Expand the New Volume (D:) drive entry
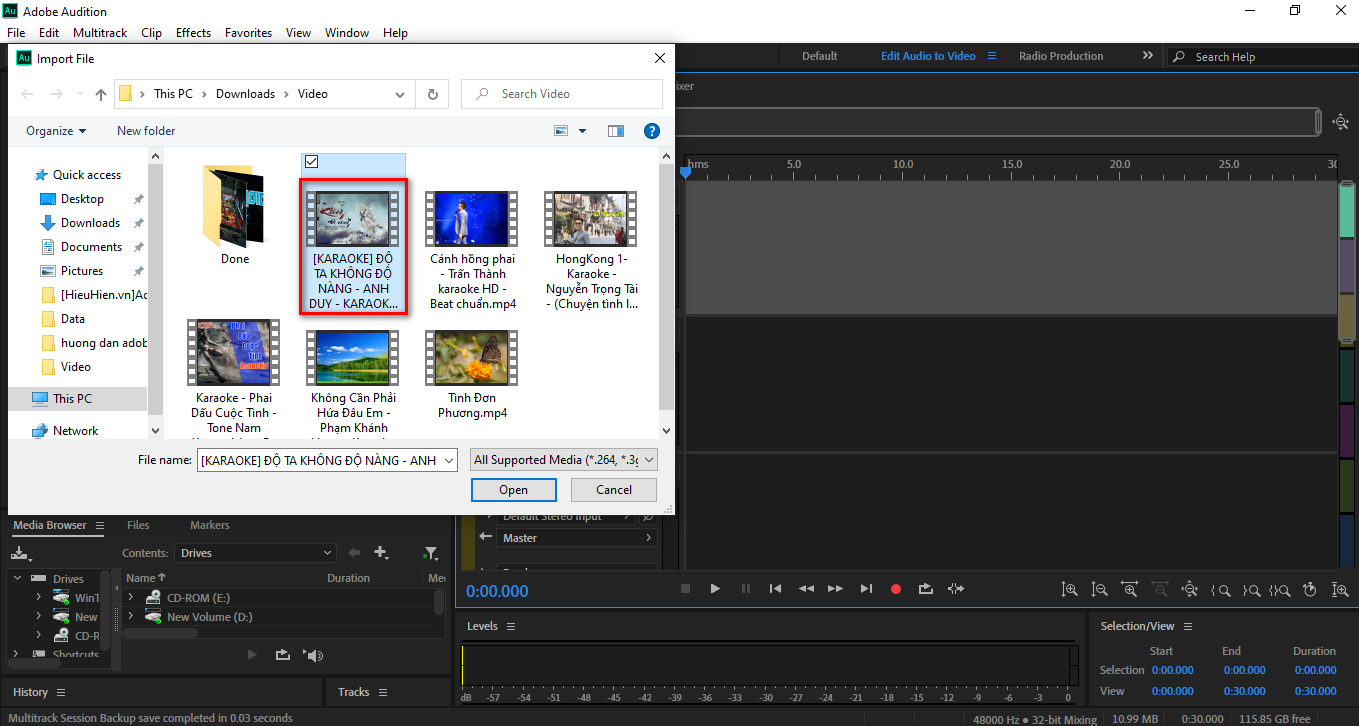1359x726 pixels. tap(131, 617)
